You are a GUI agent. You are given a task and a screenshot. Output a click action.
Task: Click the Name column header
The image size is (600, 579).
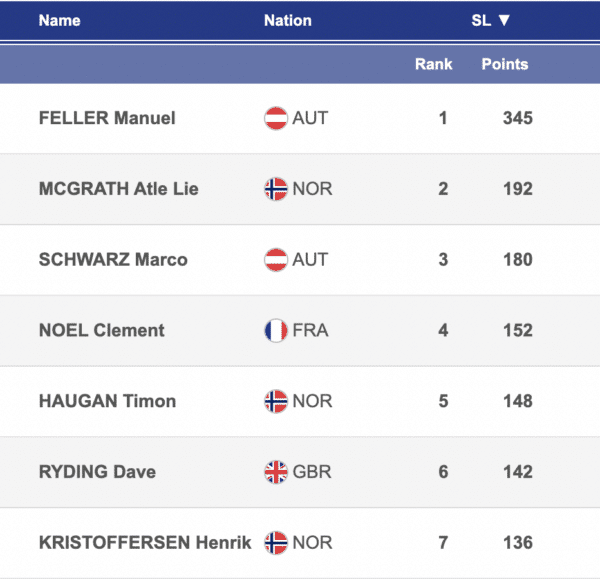click(59, 20)
